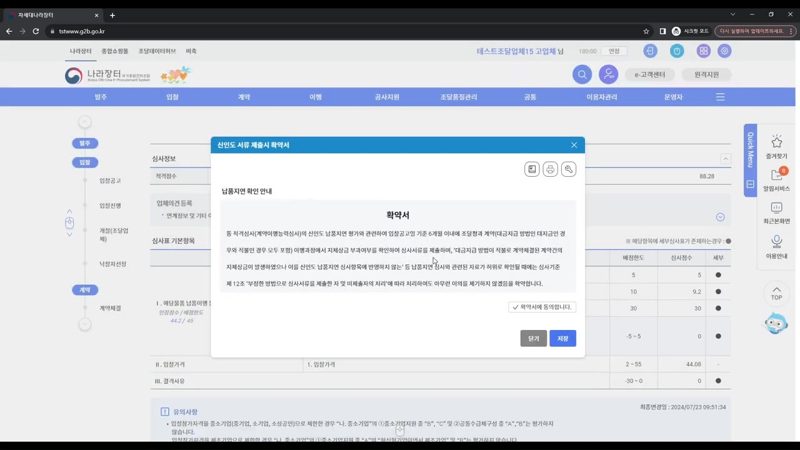Open the 발주 main menu

[x=101, y=97]
